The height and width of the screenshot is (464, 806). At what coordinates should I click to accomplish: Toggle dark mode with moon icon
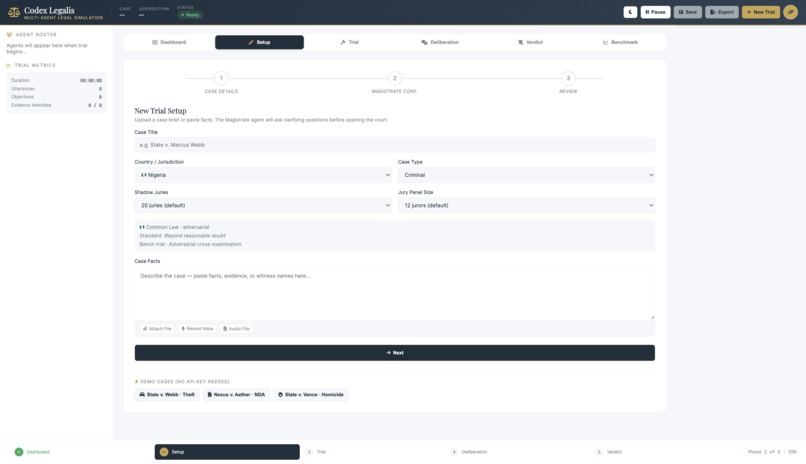click(x=630, y=12)
